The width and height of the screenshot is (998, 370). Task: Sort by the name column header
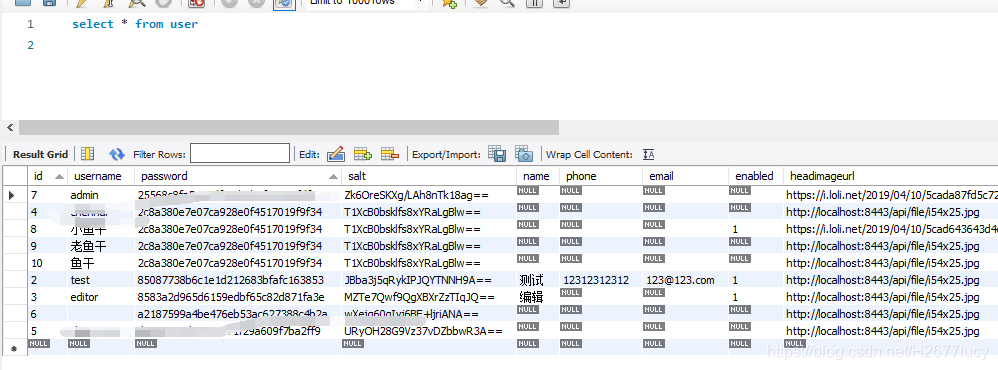[x=538, y=176]
